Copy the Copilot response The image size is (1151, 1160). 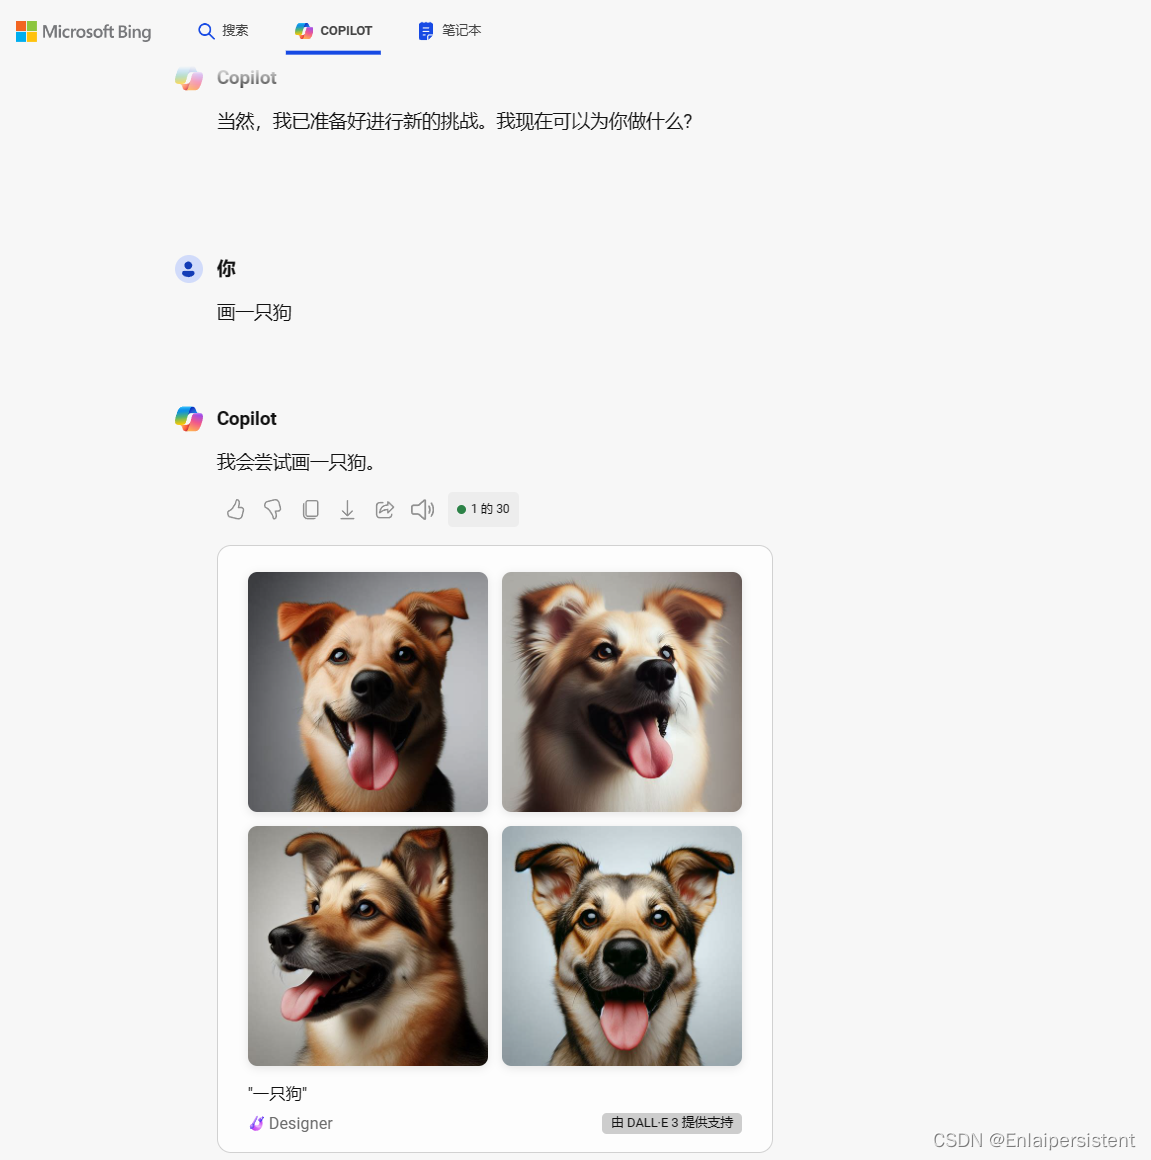click(x=311, y=509)
